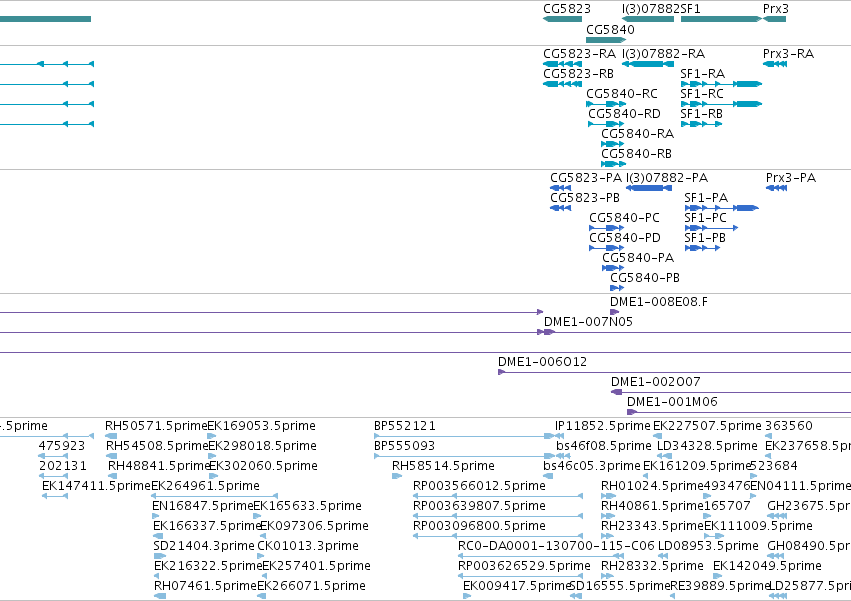This screenshot has height=601, width=851.
Task: Click the CG5823-PA protein feature
Action: pyautogui.click(x=561, y=188)
